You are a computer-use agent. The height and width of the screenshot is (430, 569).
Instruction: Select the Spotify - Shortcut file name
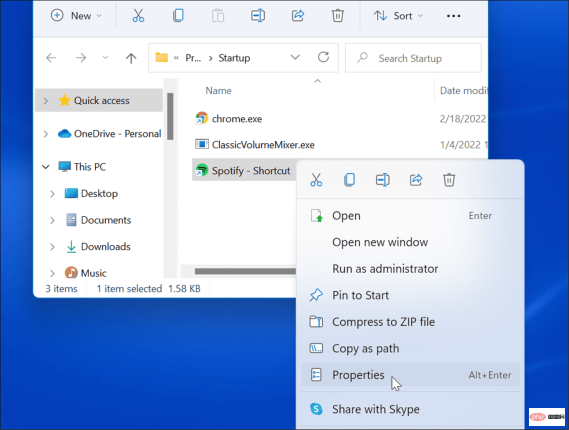tap(251, 171)
